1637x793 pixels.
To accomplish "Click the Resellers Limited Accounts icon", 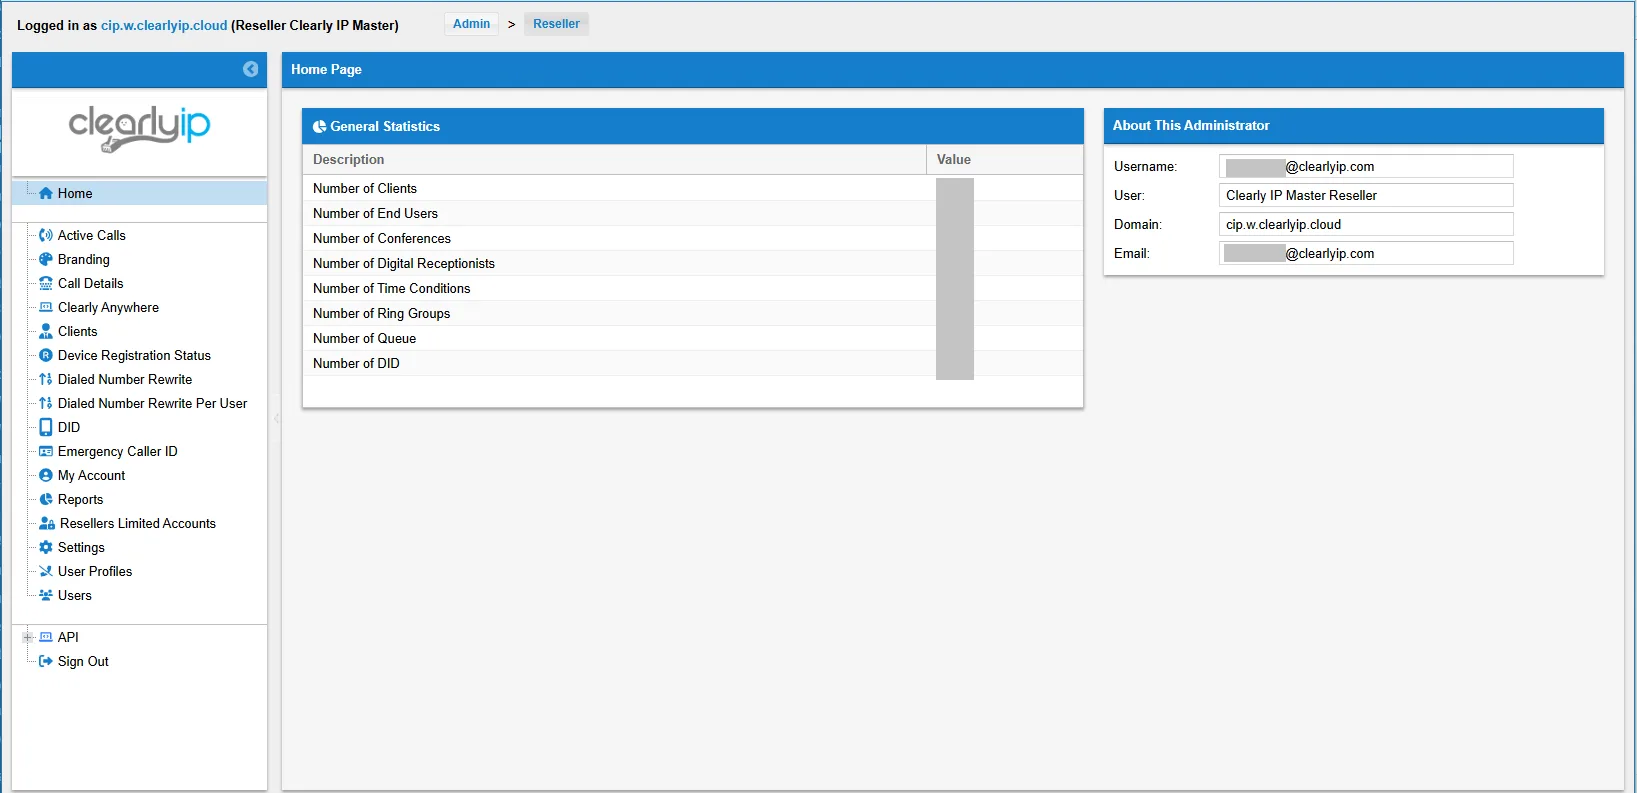I will click(x=47, y=523).
